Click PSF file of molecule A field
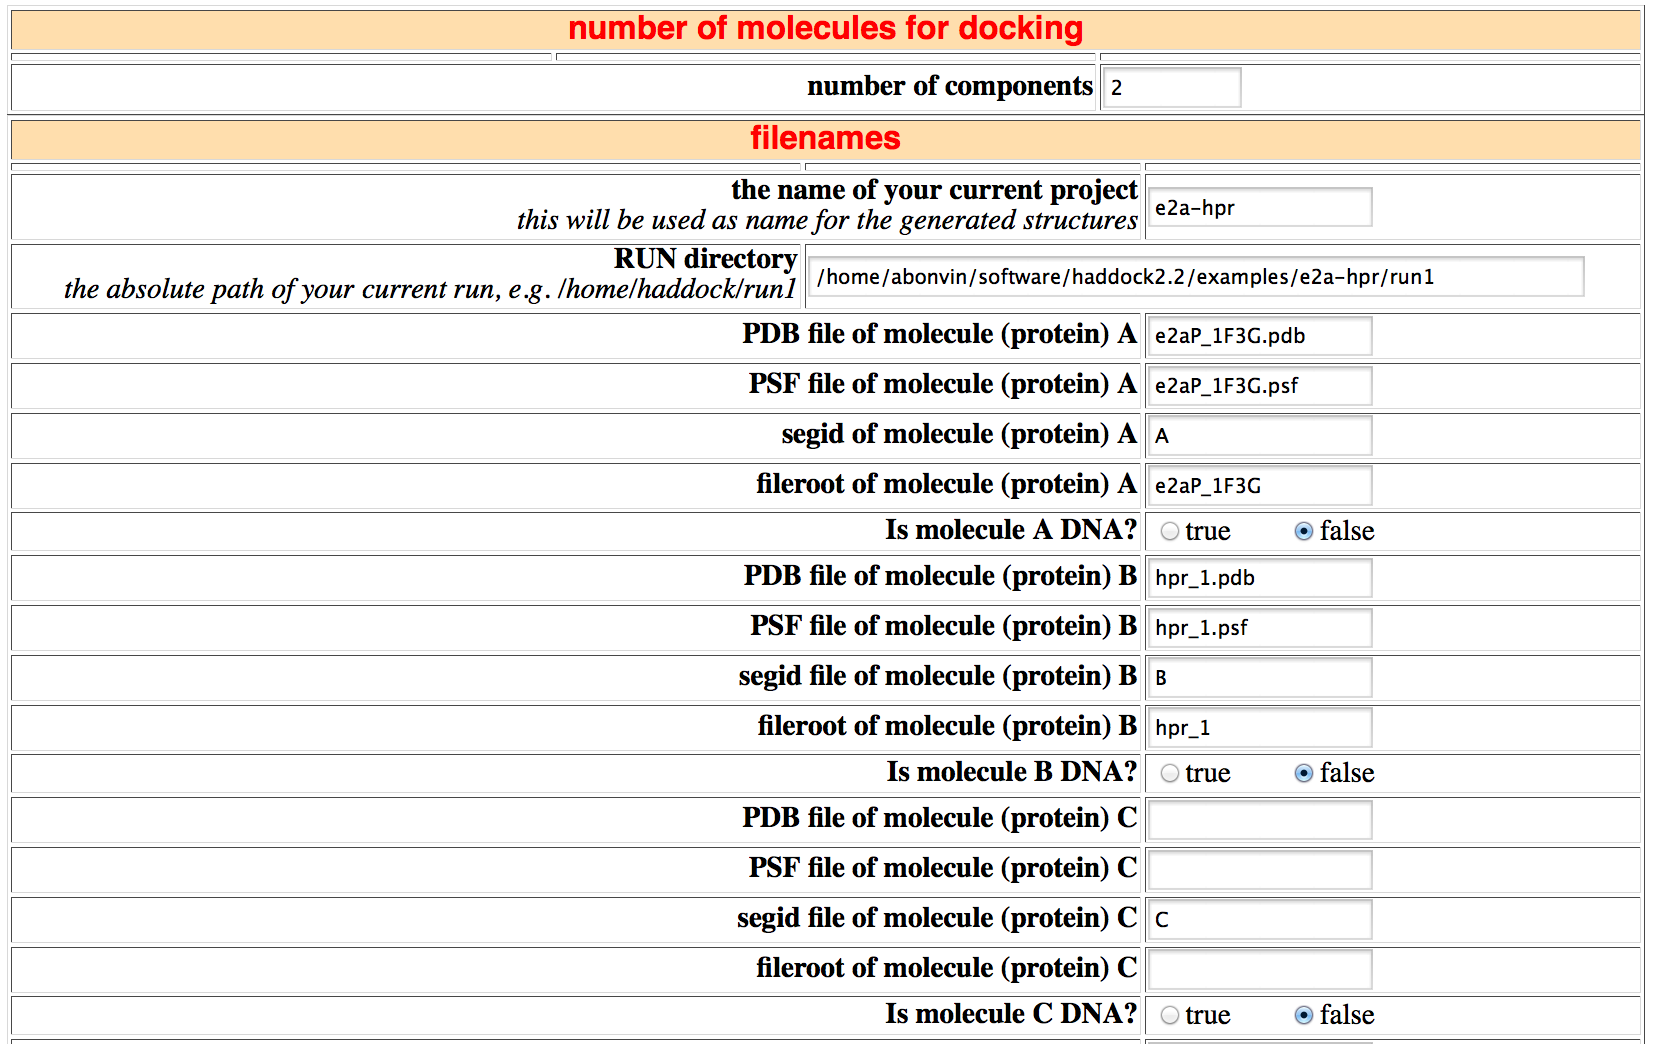The width and height of the screenshot is (1654, 1044). [1260, 385]
